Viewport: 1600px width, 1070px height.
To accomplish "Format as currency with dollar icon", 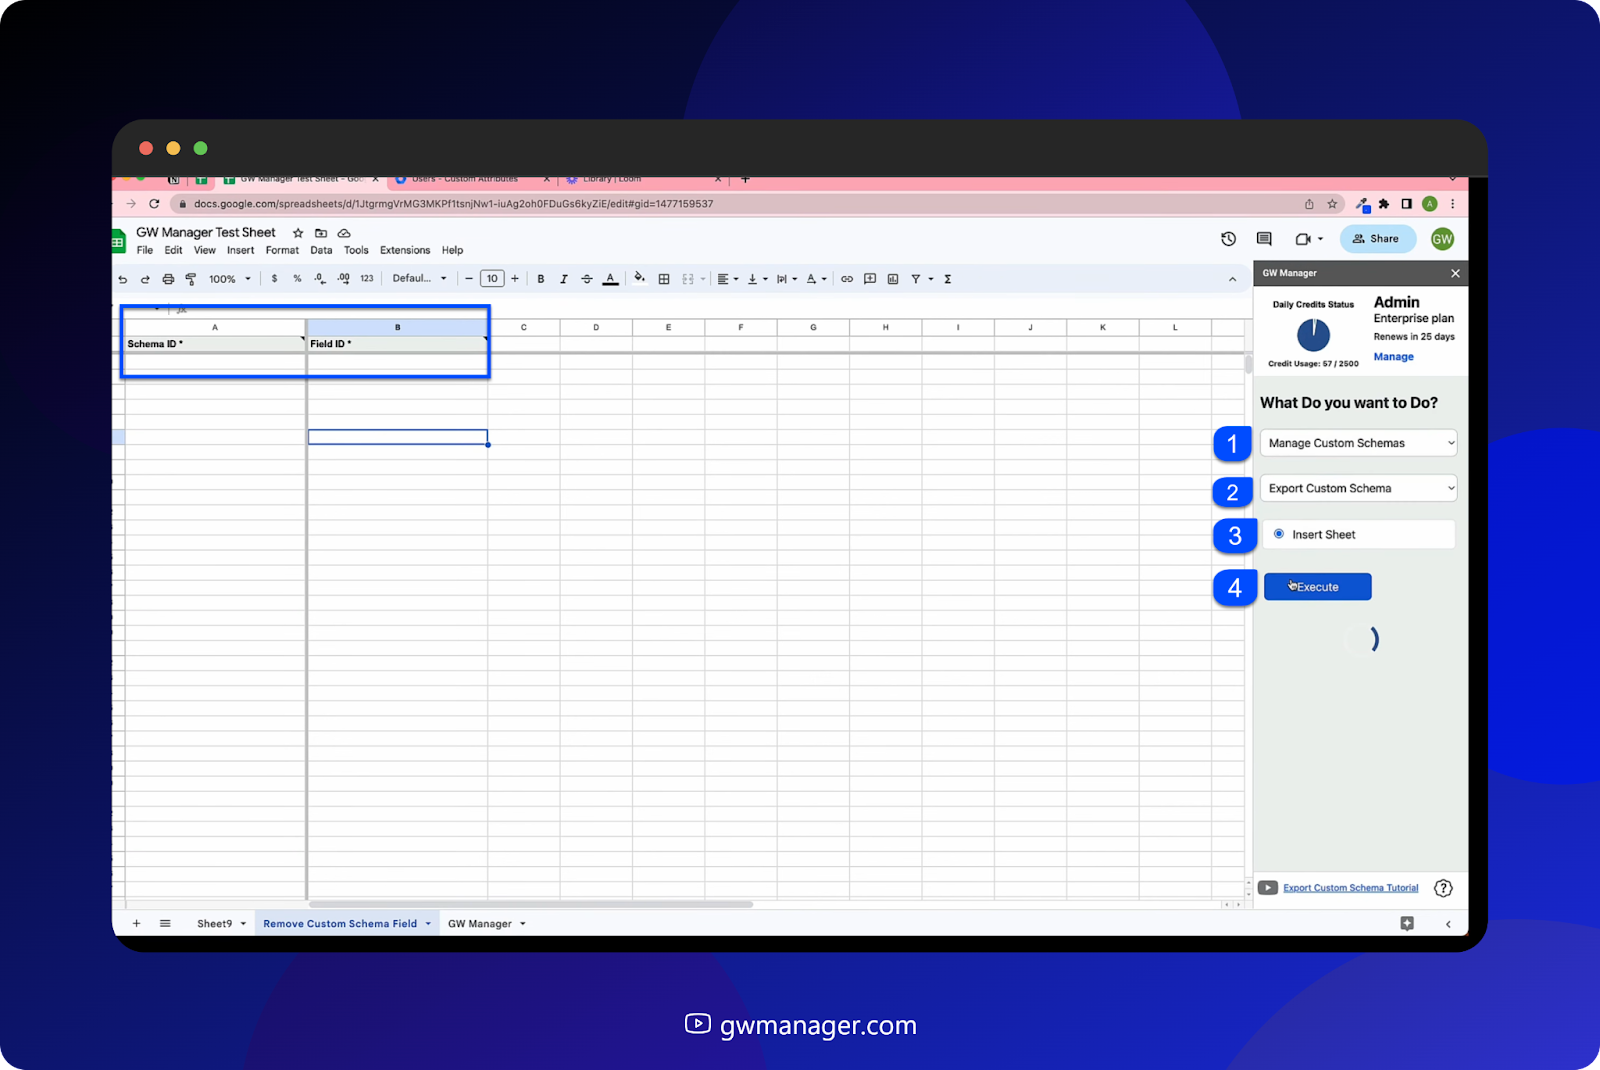I will 274,279.
